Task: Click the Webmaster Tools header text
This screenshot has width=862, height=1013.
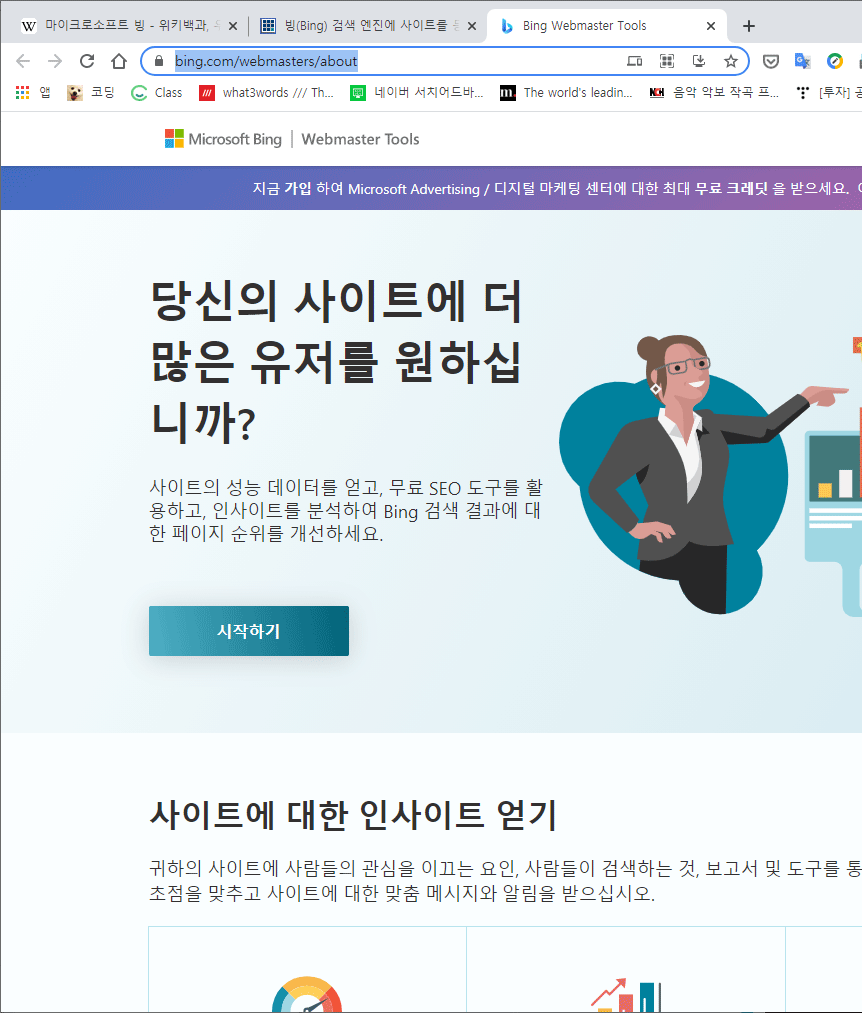Action: click(360, 139)
